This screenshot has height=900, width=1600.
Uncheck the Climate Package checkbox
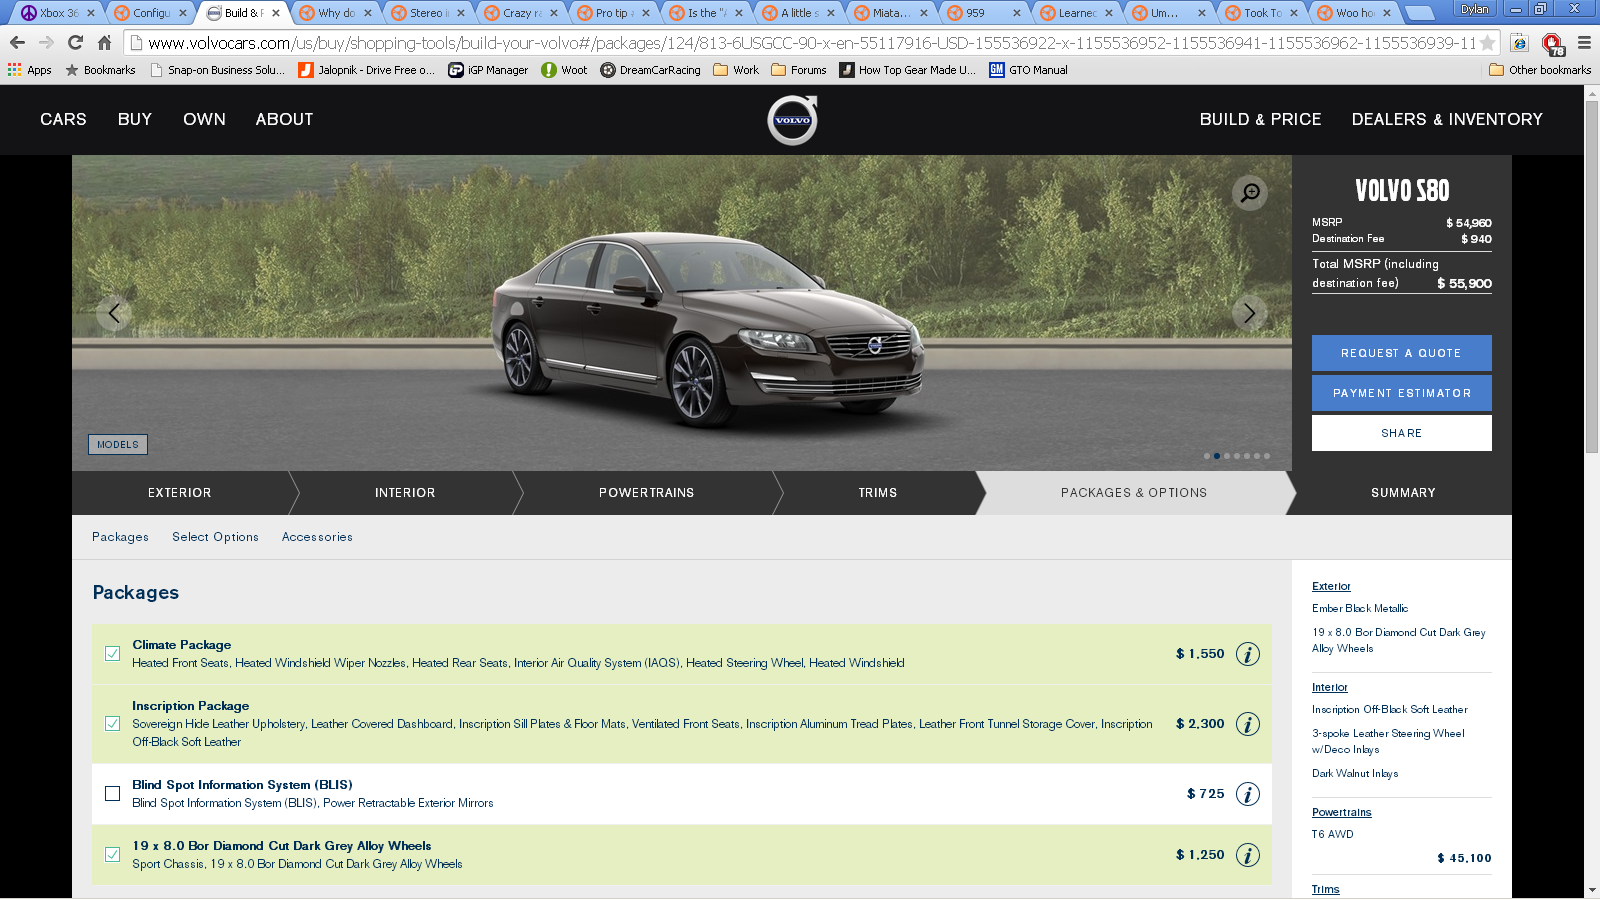pyautogui.click(x=112, y=654)
